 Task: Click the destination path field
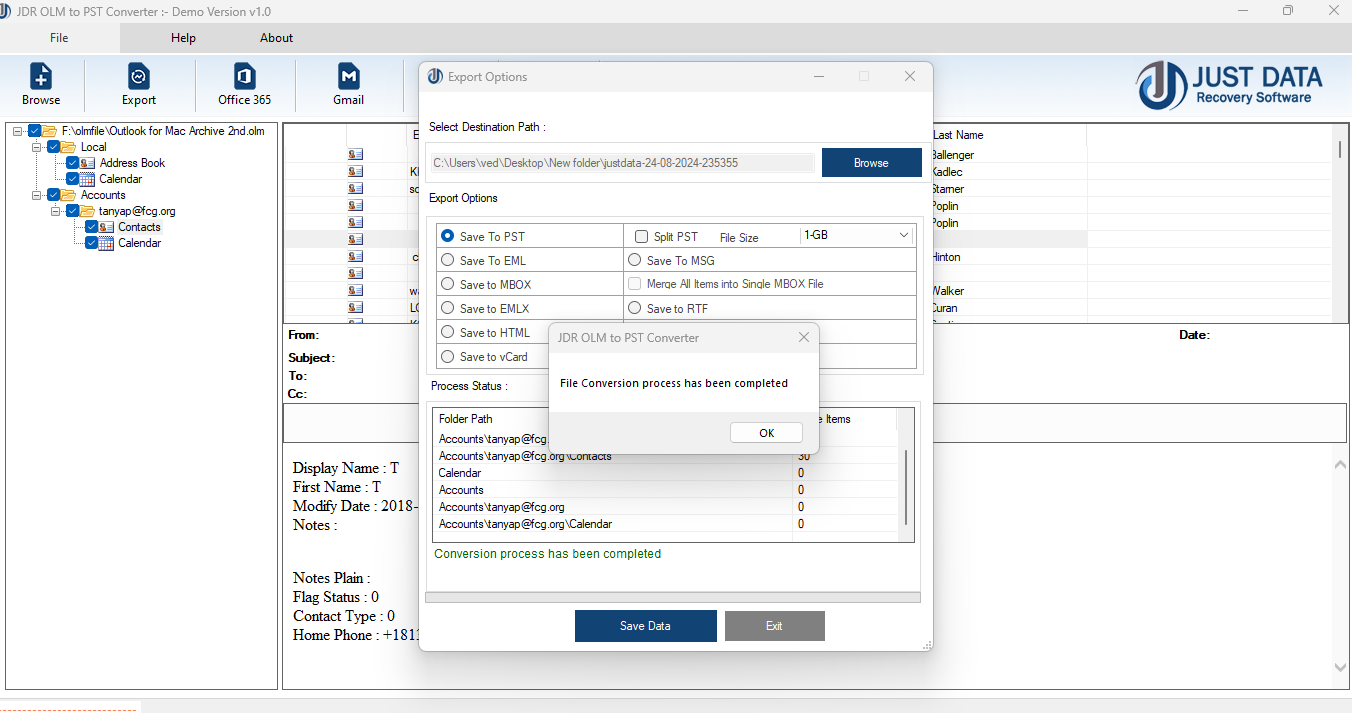point(622,163)
